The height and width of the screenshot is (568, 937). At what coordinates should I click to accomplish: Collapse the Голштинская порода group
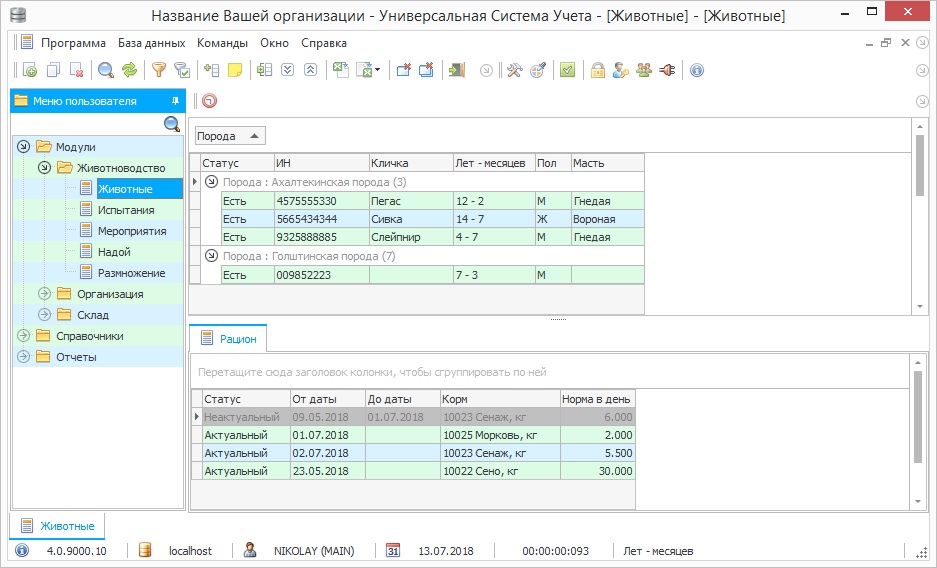(x=211, y=256)
